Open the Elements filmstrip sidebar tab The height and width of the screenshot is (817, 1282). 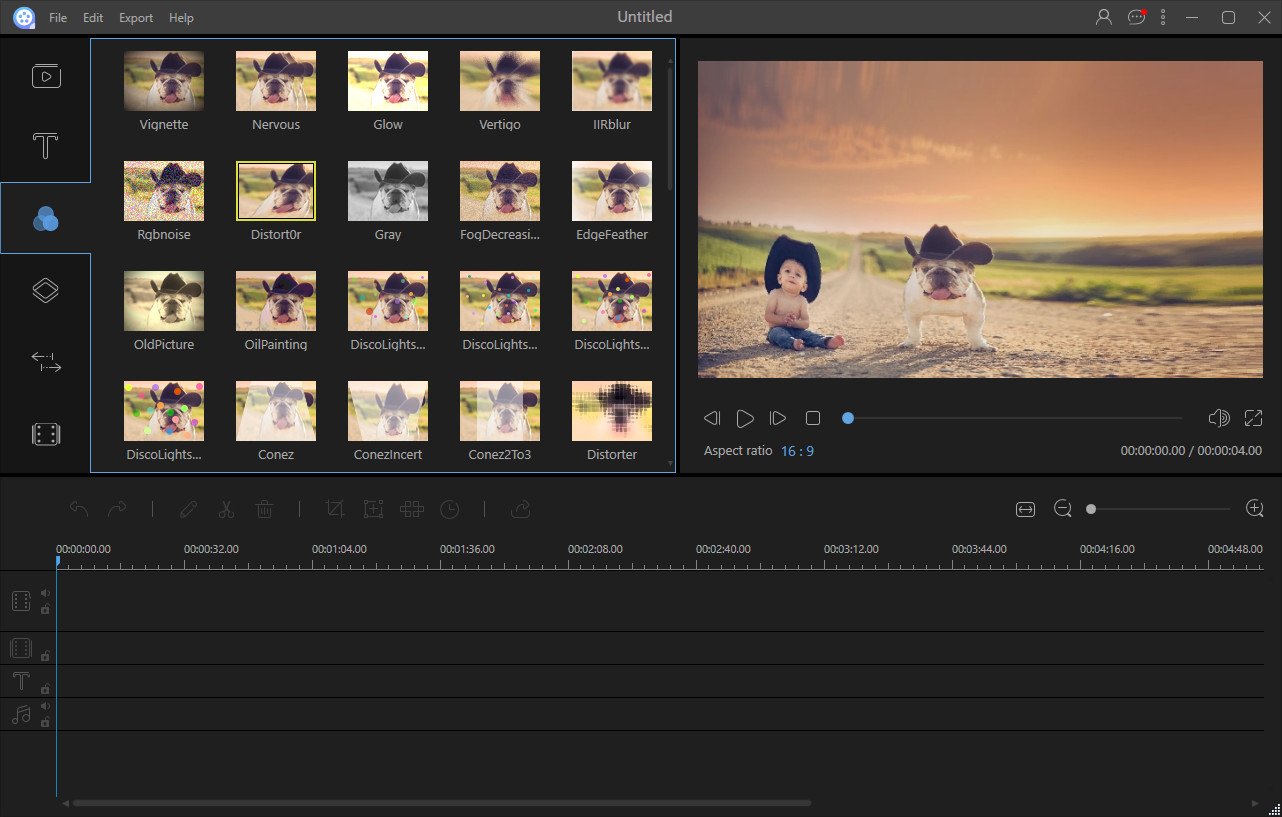pyautogui.click(x=46, y=434)
